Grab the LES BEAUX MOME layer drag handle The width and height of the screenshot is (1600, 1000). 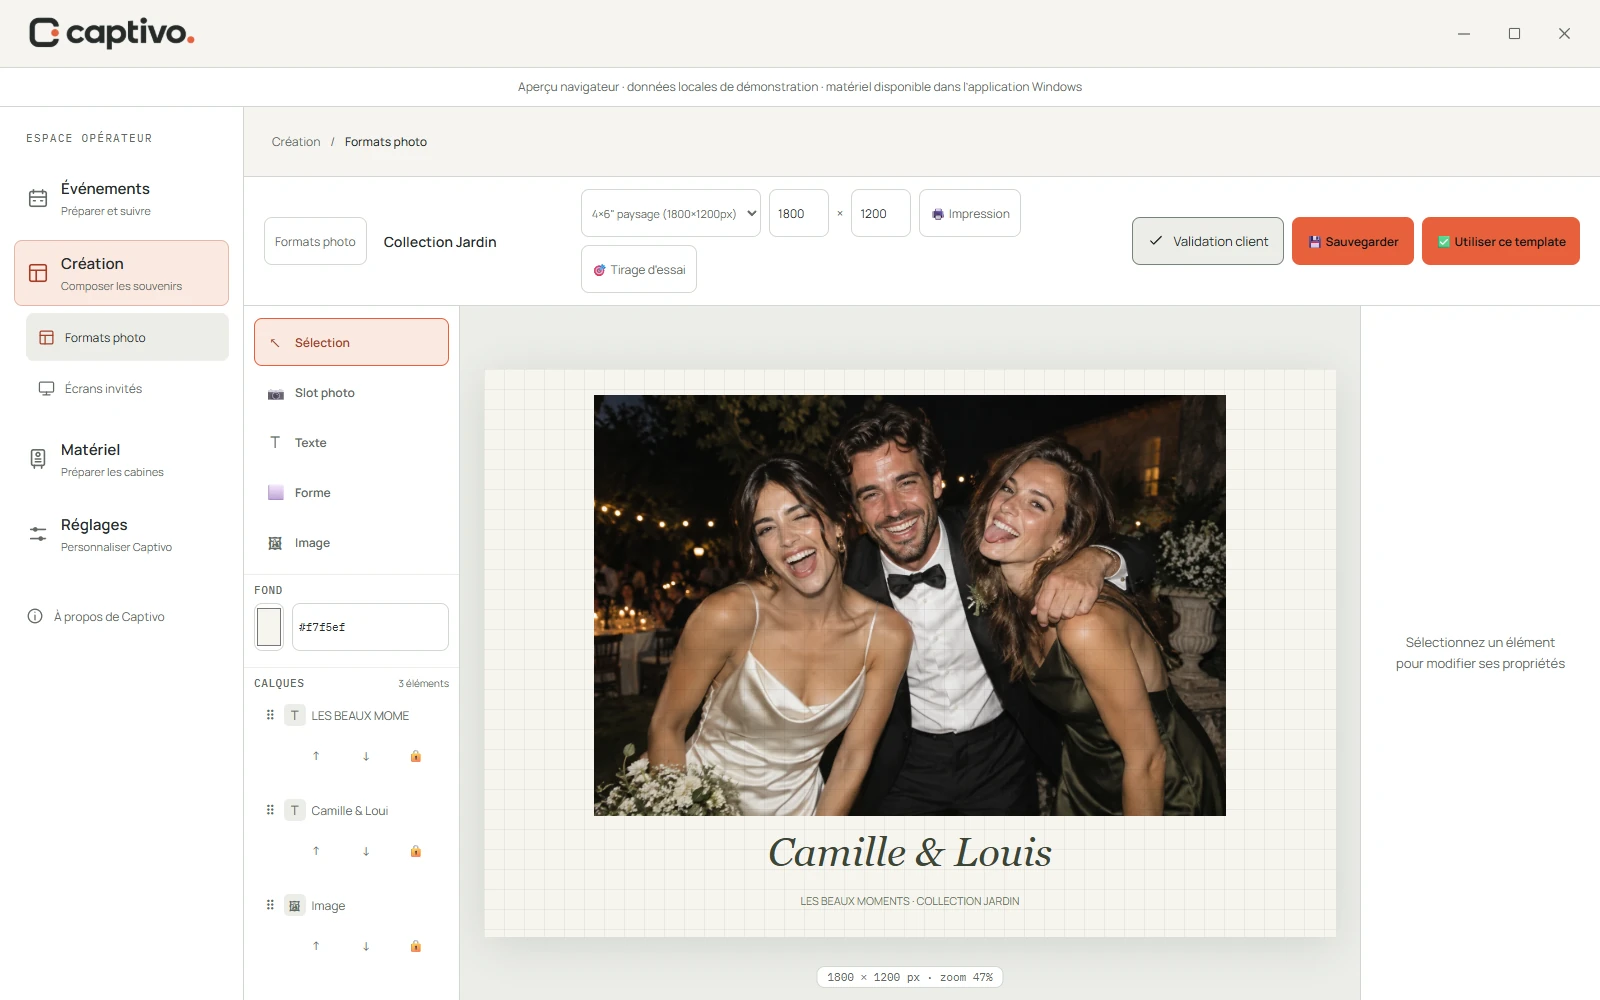pyautogui.click(x=270, y=715)
